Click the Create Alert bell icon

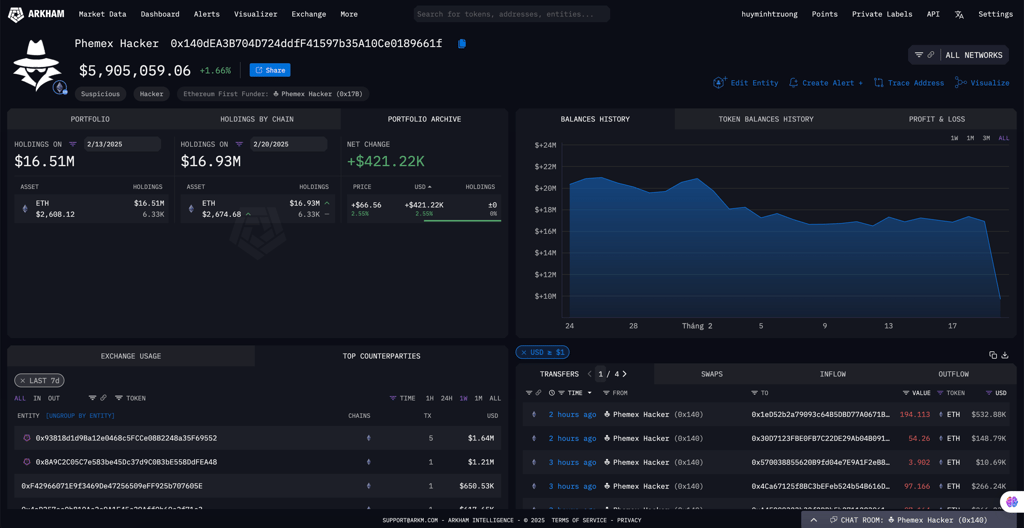793,83
